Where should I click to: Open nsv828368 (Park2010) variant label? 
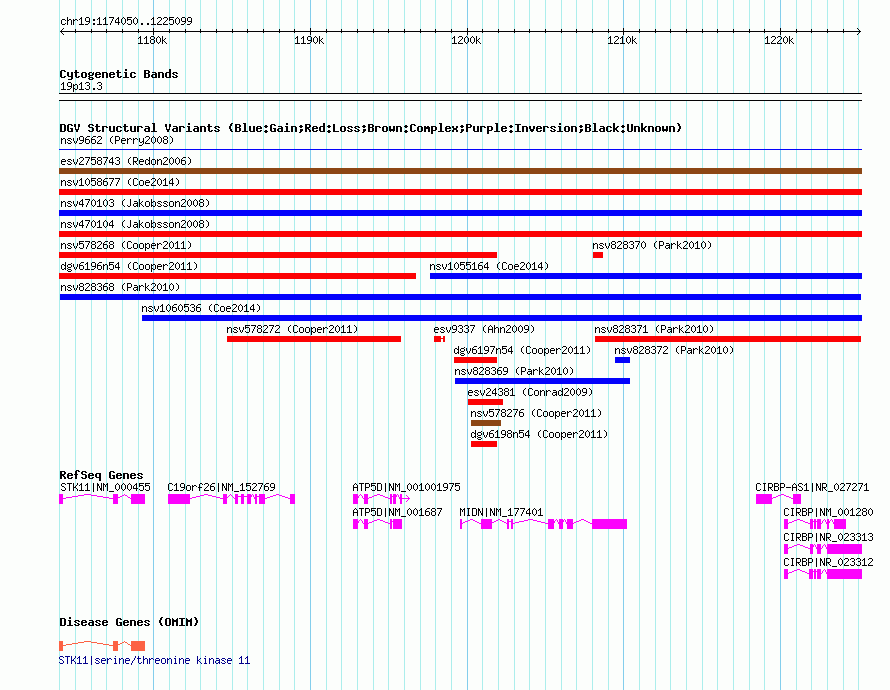(120, 287)
